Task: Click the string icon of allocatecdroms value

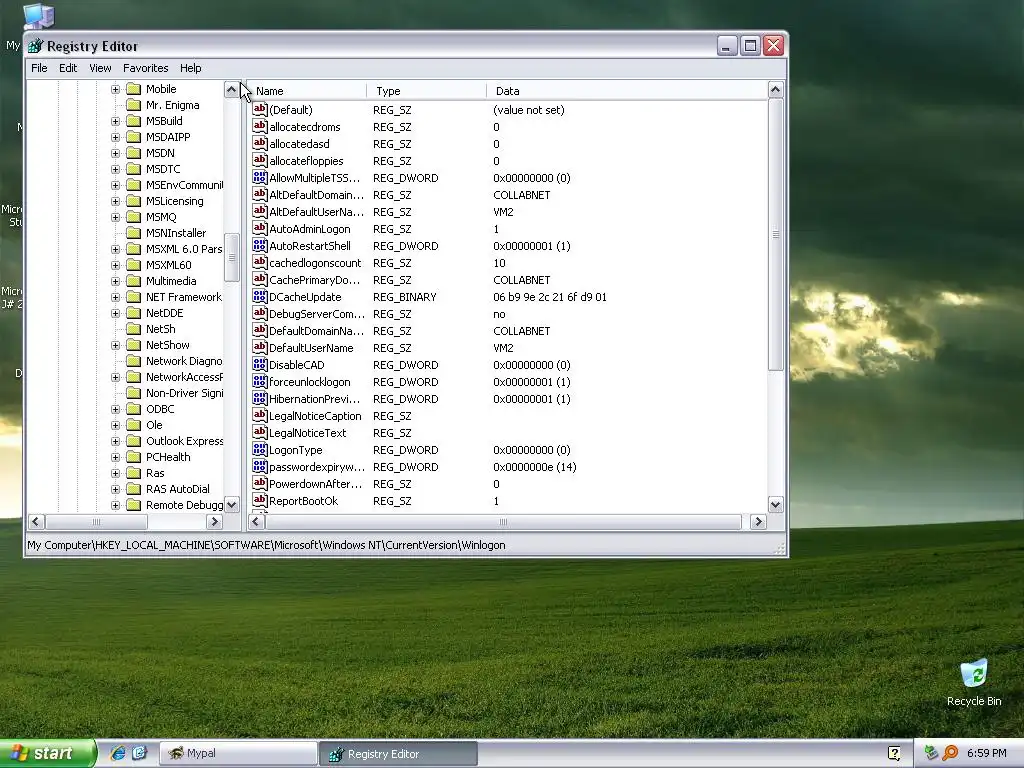Action: coord(260,126)
